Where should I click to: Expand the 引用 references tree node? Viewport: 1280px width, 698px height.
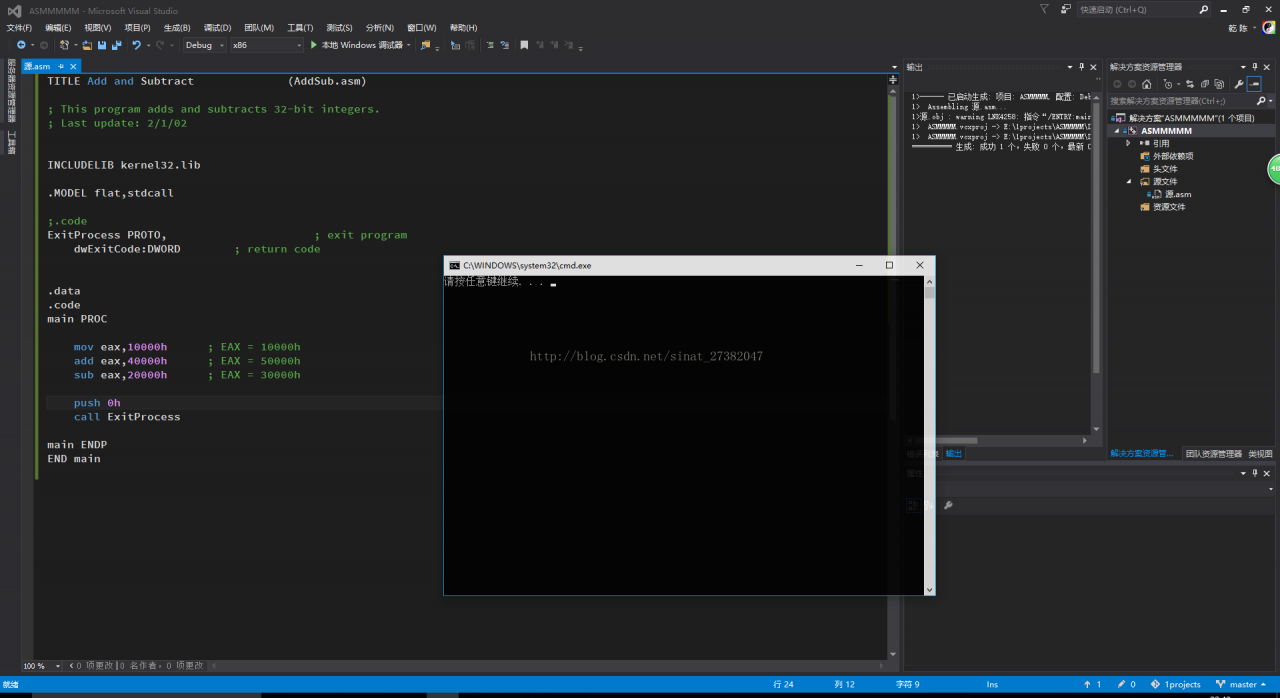click(1129, 143)
